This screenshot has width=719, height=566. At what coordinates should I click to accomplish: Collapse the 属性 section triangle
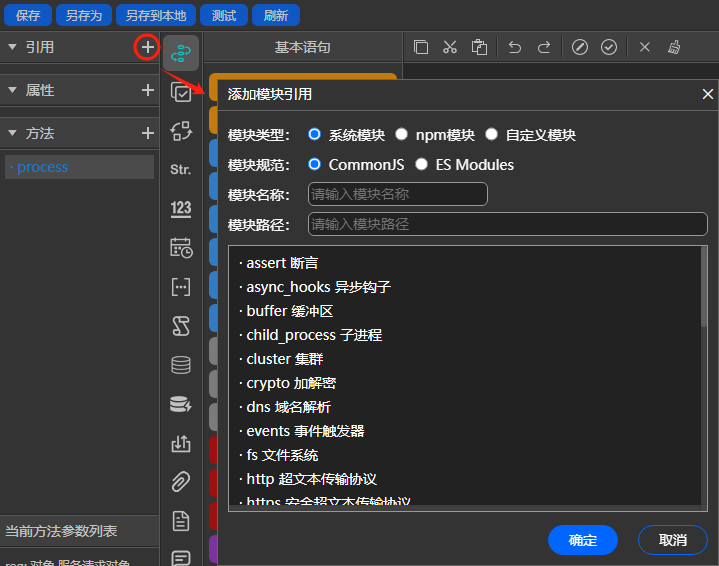click(x=12, y=90)
